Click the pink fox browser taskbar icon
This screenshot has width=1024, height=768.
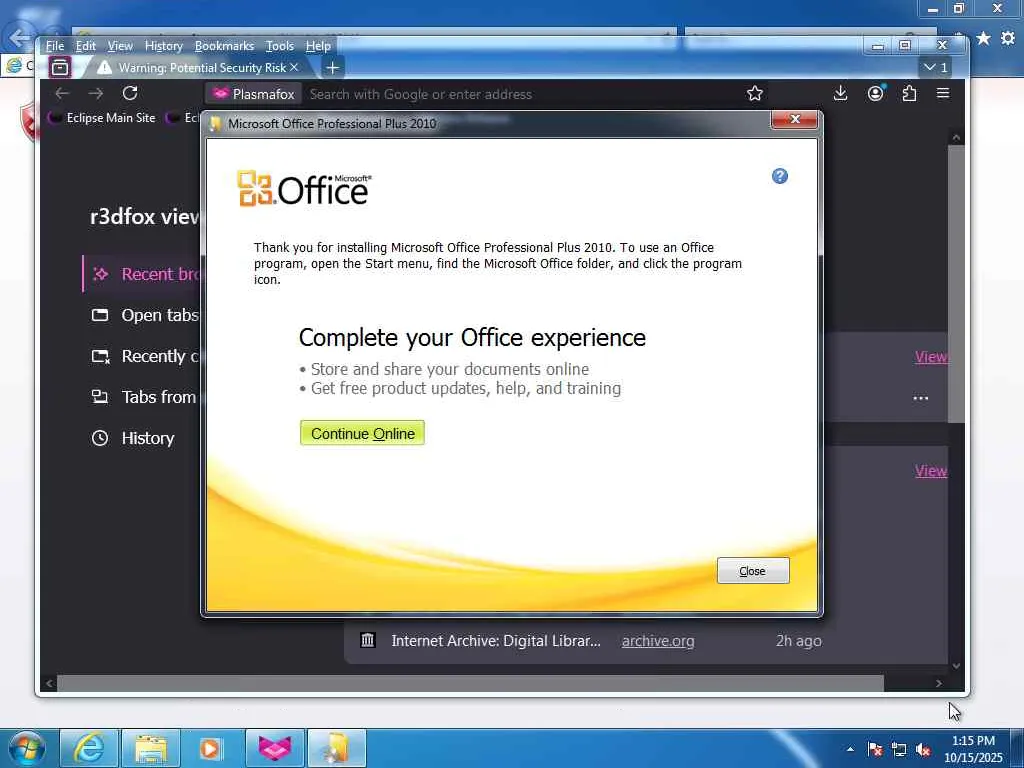[275, 748]
